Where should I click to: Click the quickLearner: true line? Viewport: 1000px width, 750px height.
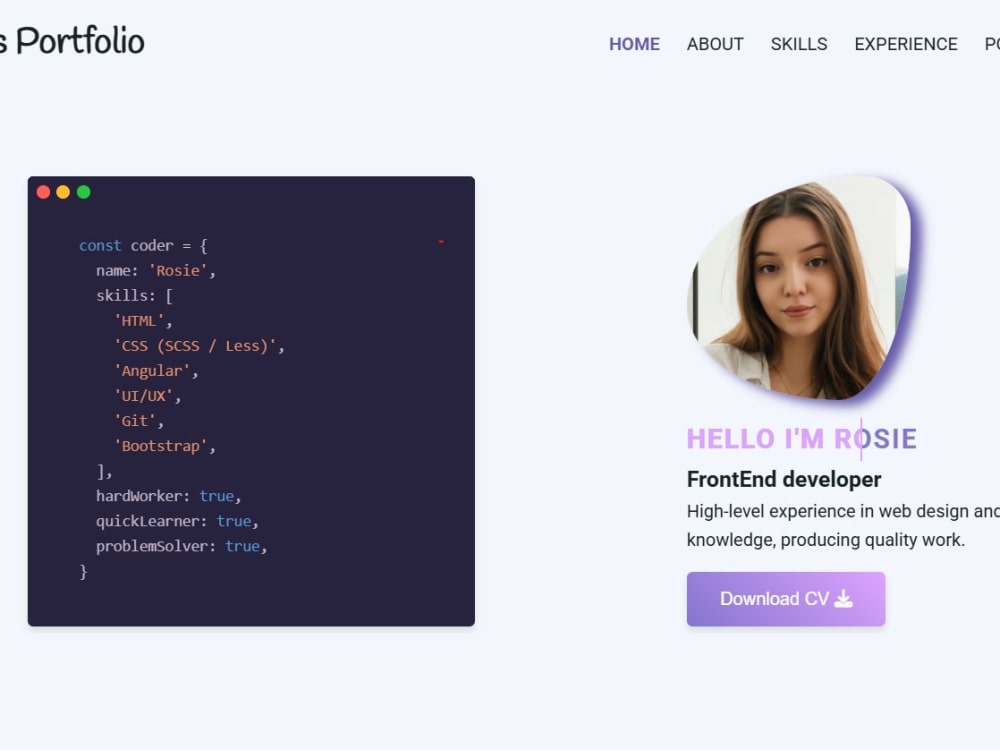tap(177, 521)
